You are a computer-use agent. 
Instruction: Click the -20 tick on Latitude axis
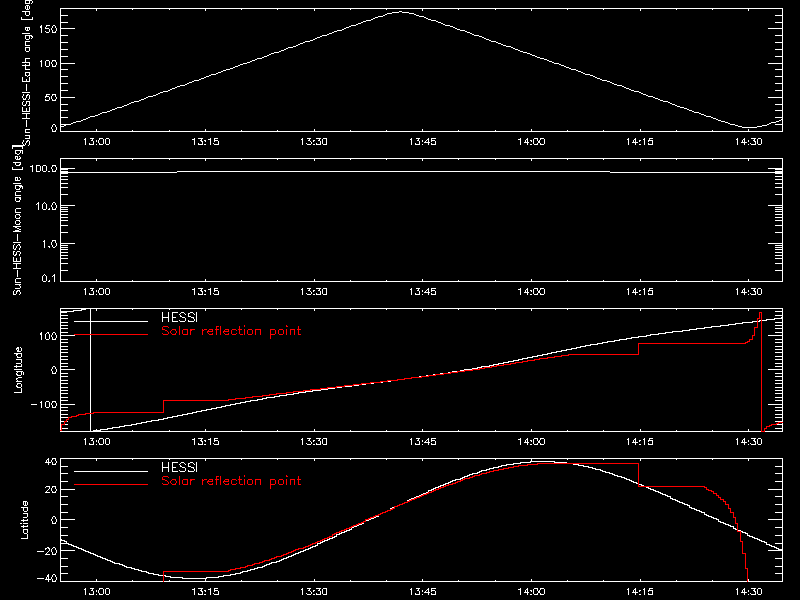(47, 551)
